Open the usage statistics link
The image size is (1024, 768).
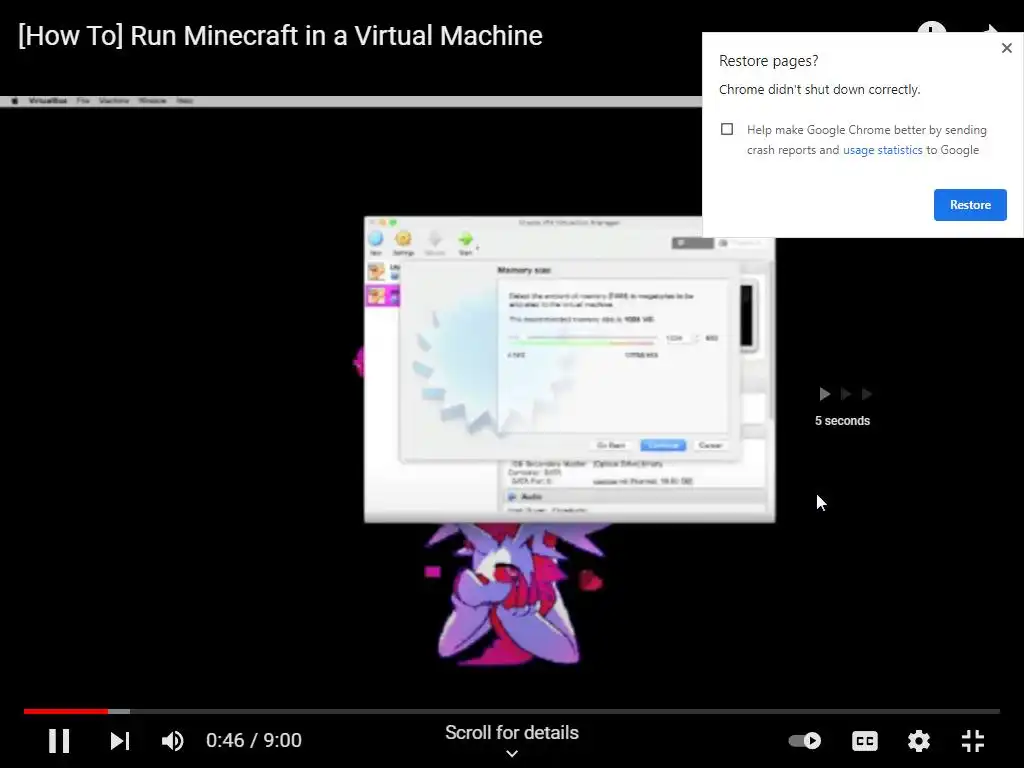point(882,150)
